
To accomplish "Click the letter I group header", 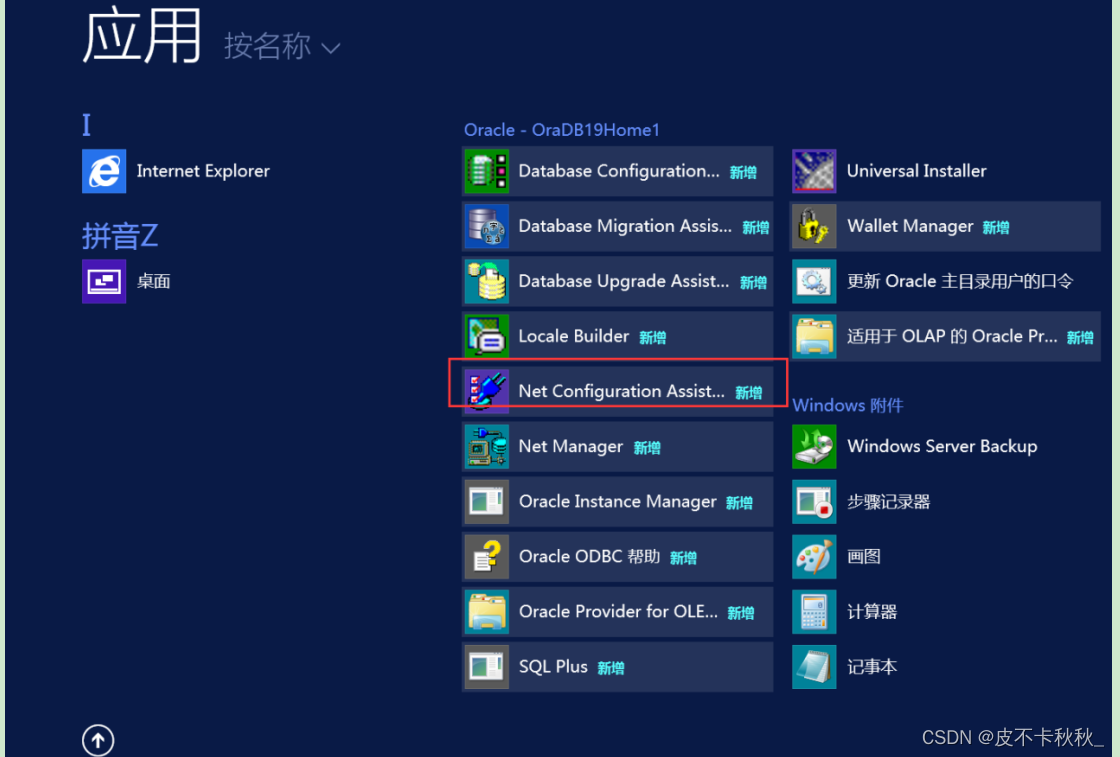I will coord(86,125).
